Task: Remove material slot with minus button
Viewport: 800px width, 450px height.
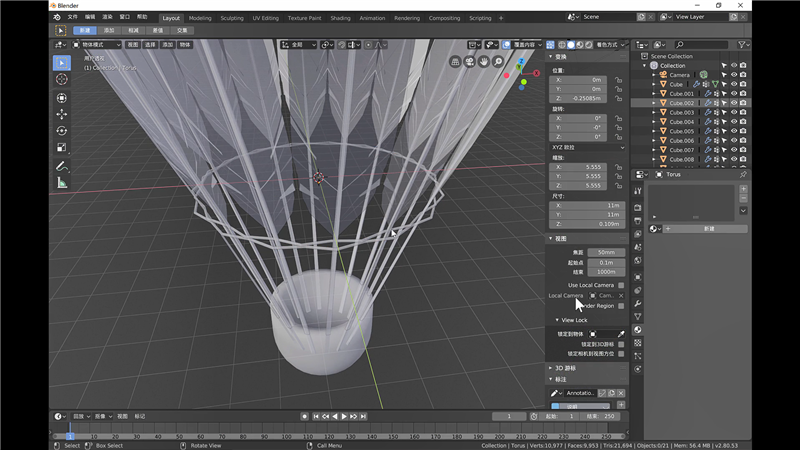Action: (x=743, y=198)
